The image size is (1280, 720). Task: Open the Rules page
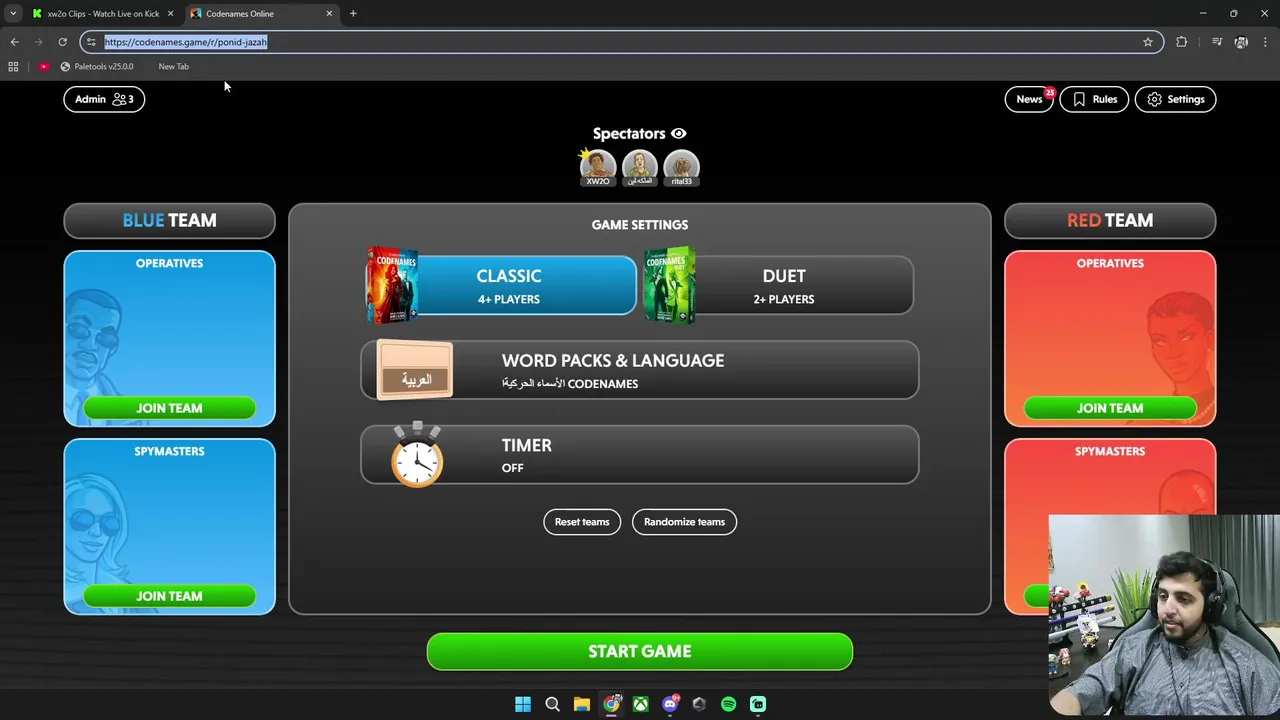click(x=1094, y=99)
